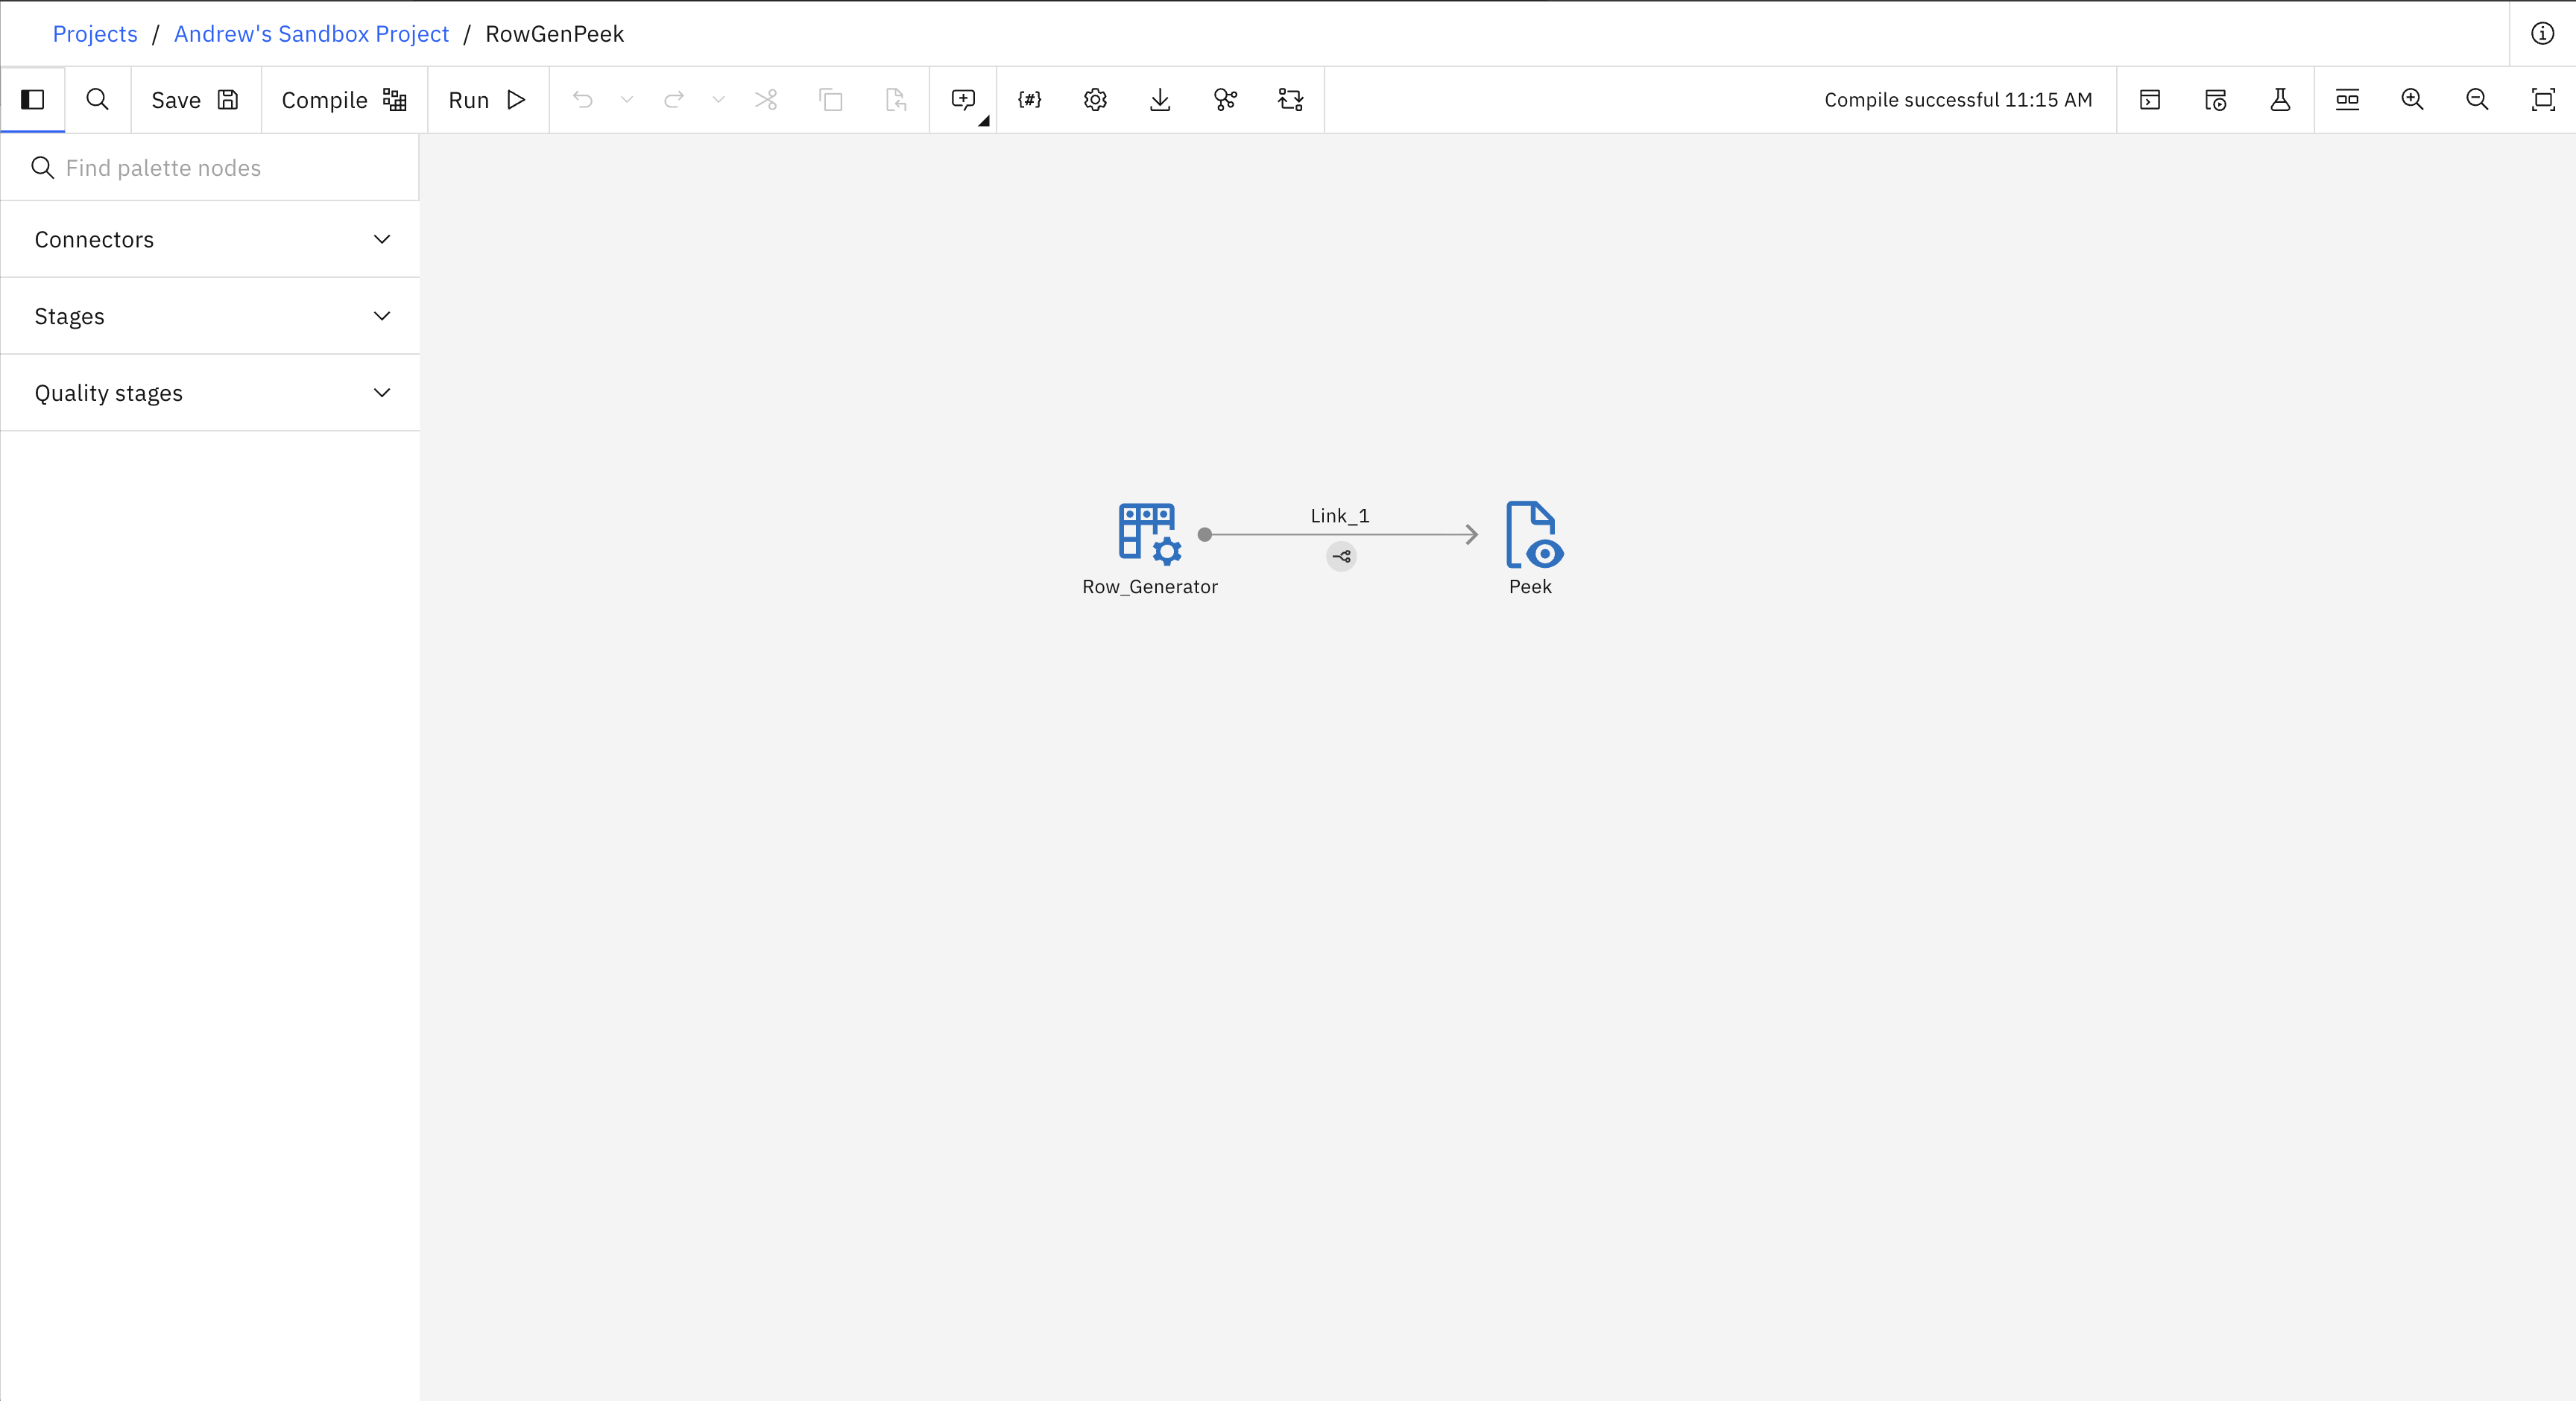Click the download arrow icon

[1160, 100]
